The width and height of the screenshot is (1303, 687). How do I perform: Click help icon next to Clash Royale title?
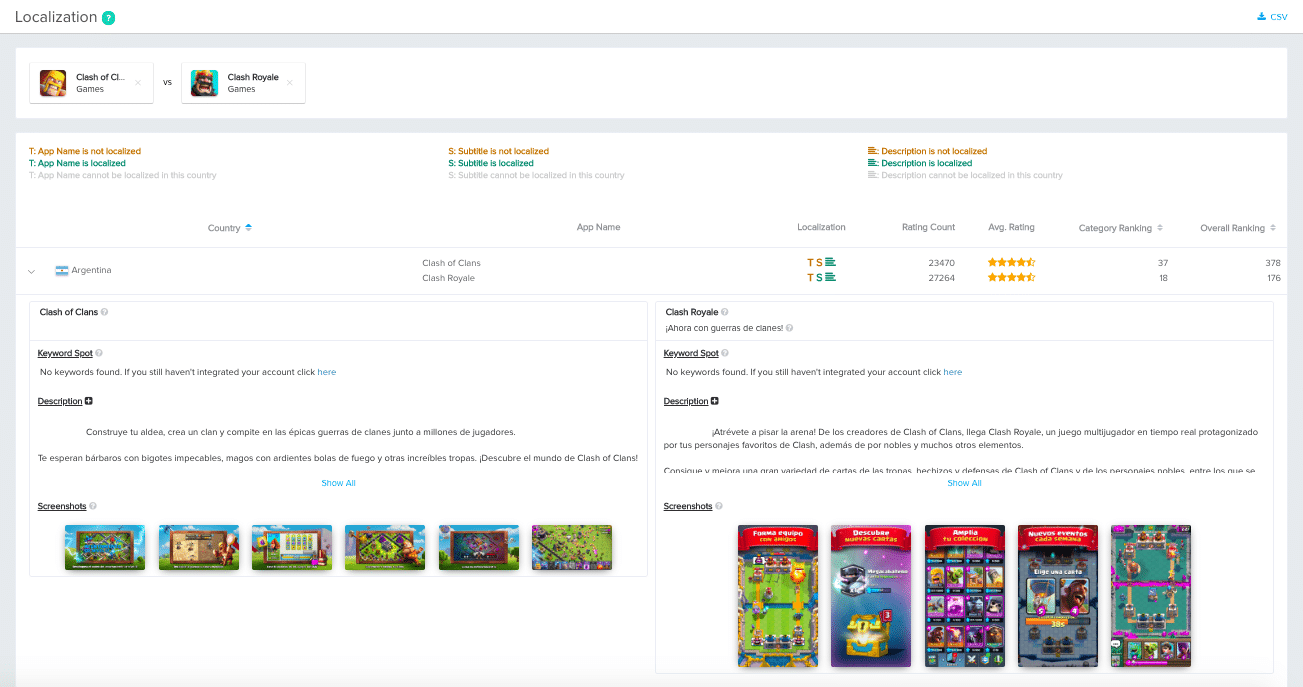[x=725, y=312]
